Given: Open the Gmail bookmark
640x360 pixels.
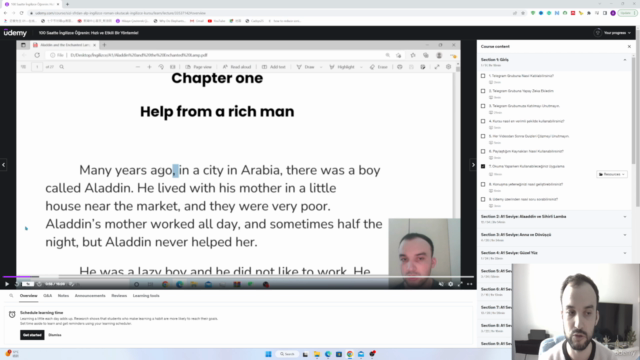Looking at the screenshot, I should [x=197, y=21].
